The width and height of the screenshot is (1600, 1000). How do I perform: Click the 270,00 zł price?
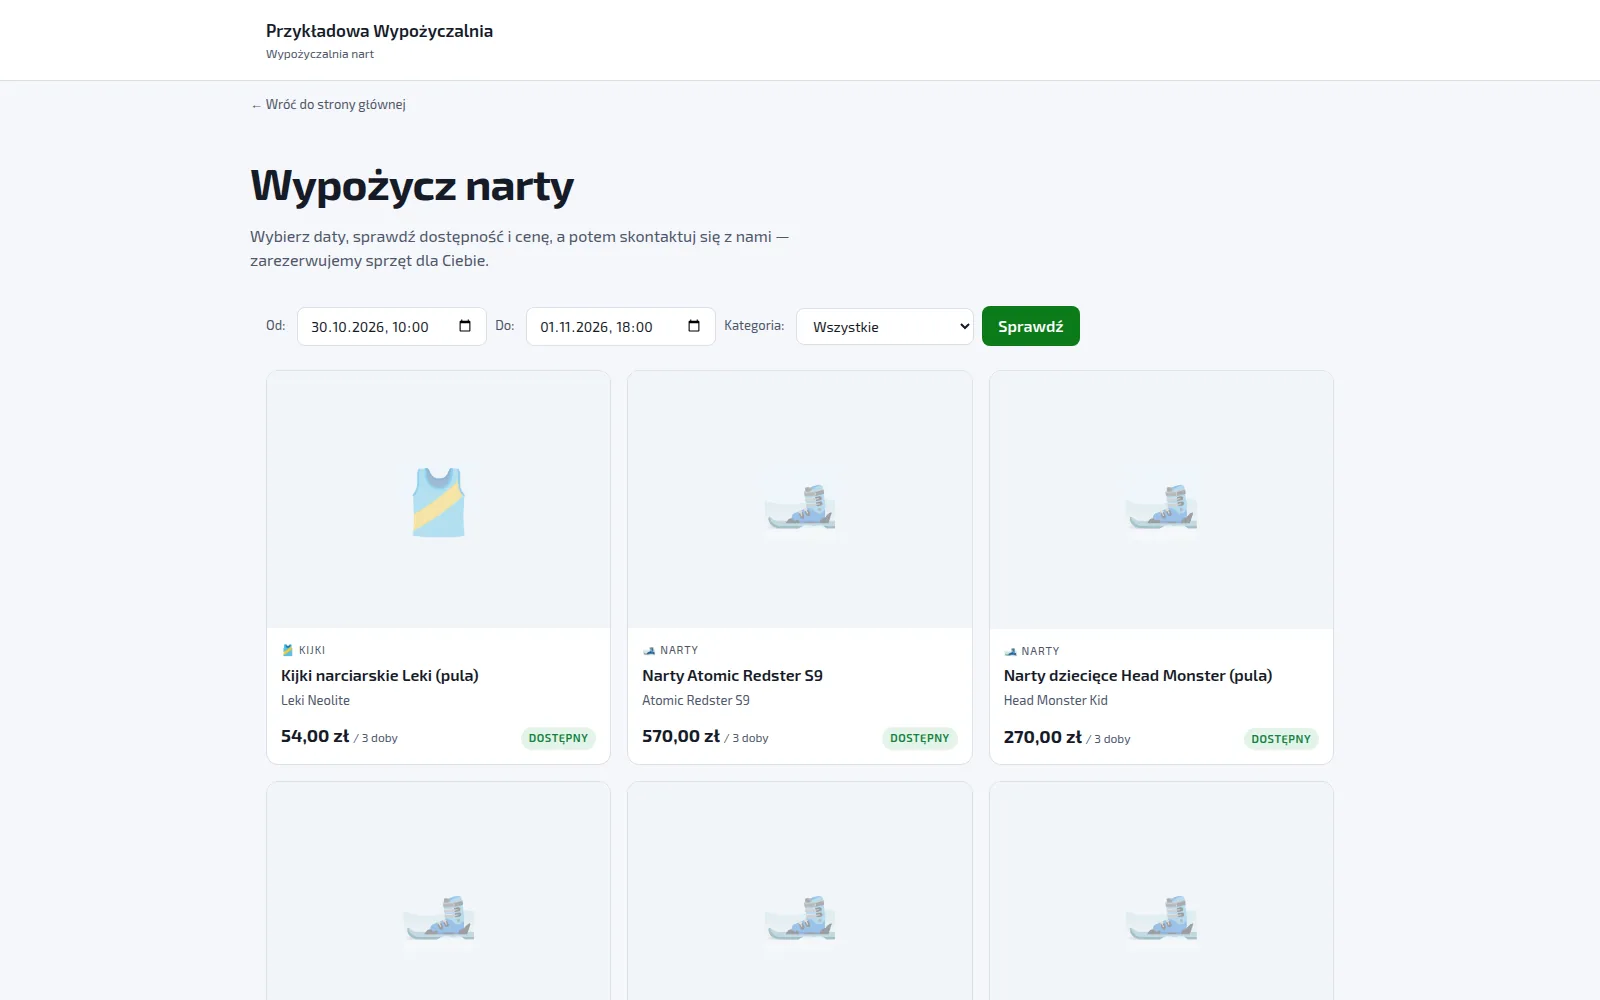coord(1043,737)
